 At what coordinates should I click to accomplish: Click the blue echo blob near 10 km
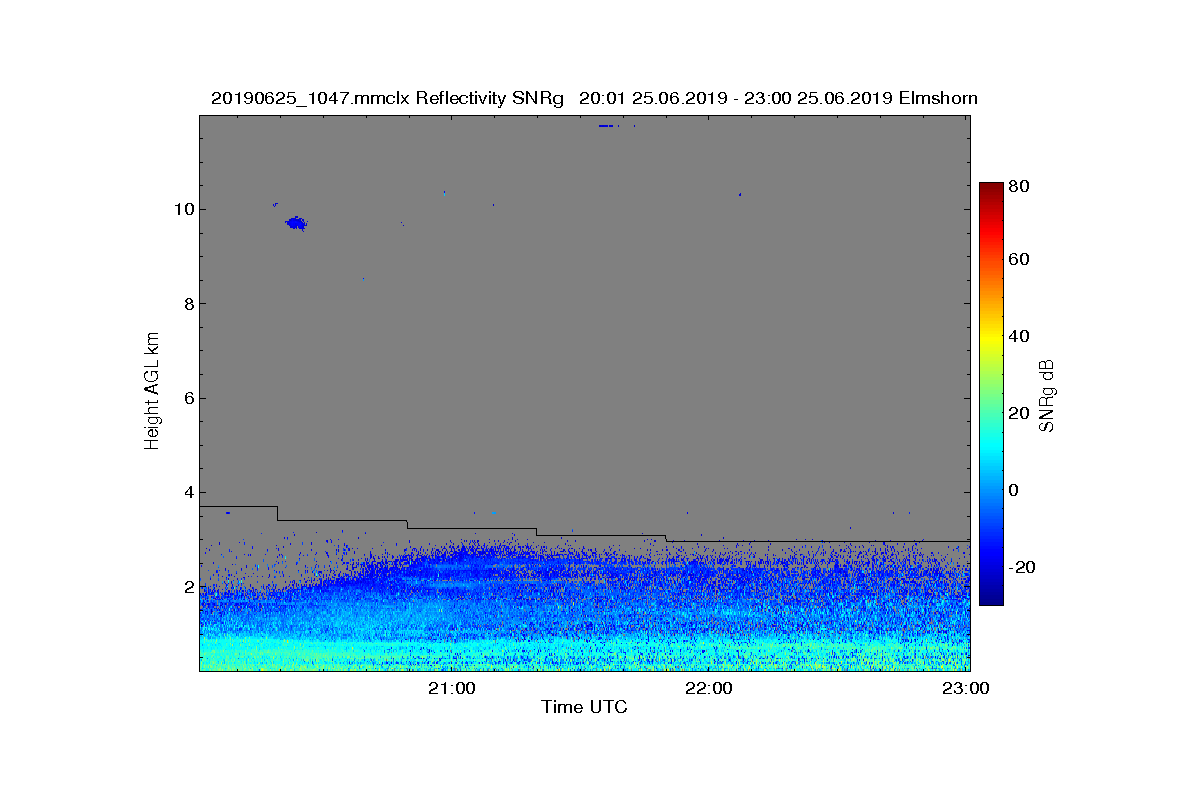tap(296, 223)
